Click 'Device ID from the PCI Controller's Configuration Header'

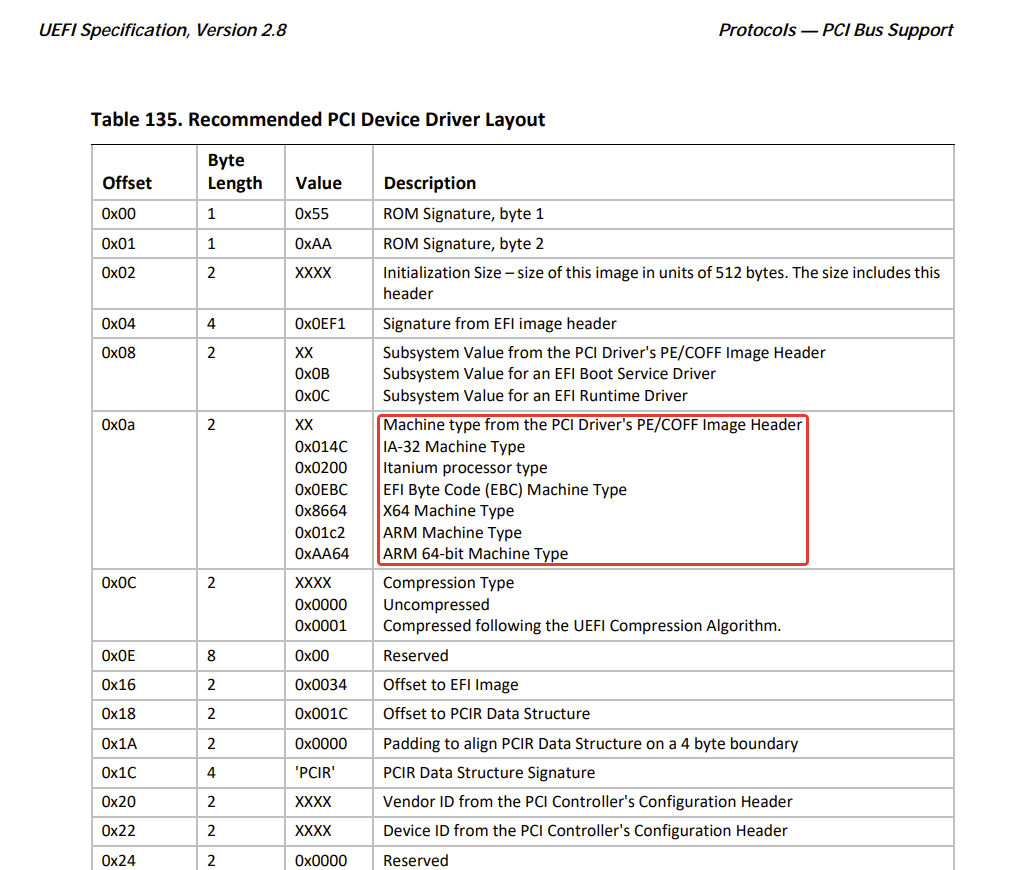(585, 830)
